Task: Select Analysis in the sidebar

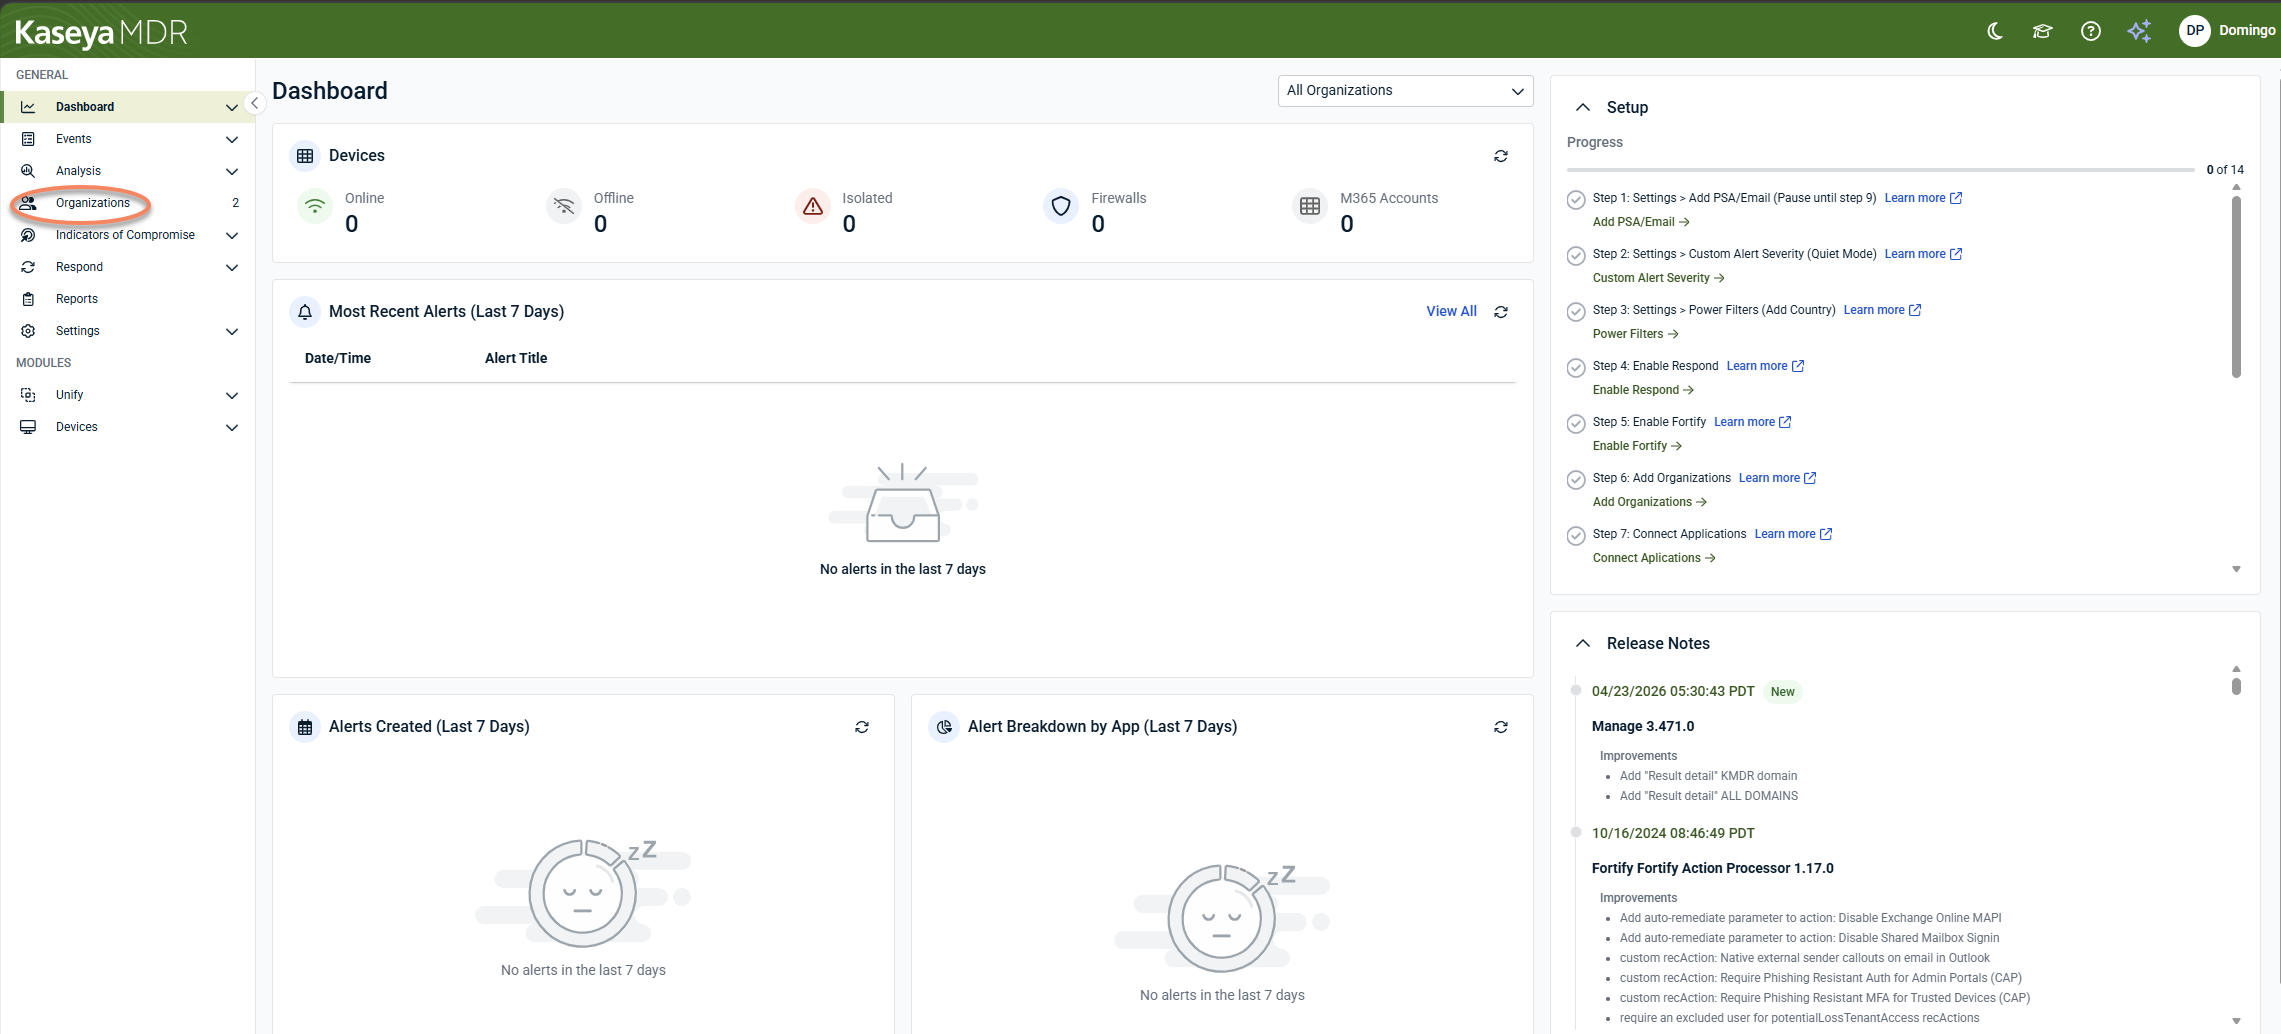Action: (x=128, y=171)
